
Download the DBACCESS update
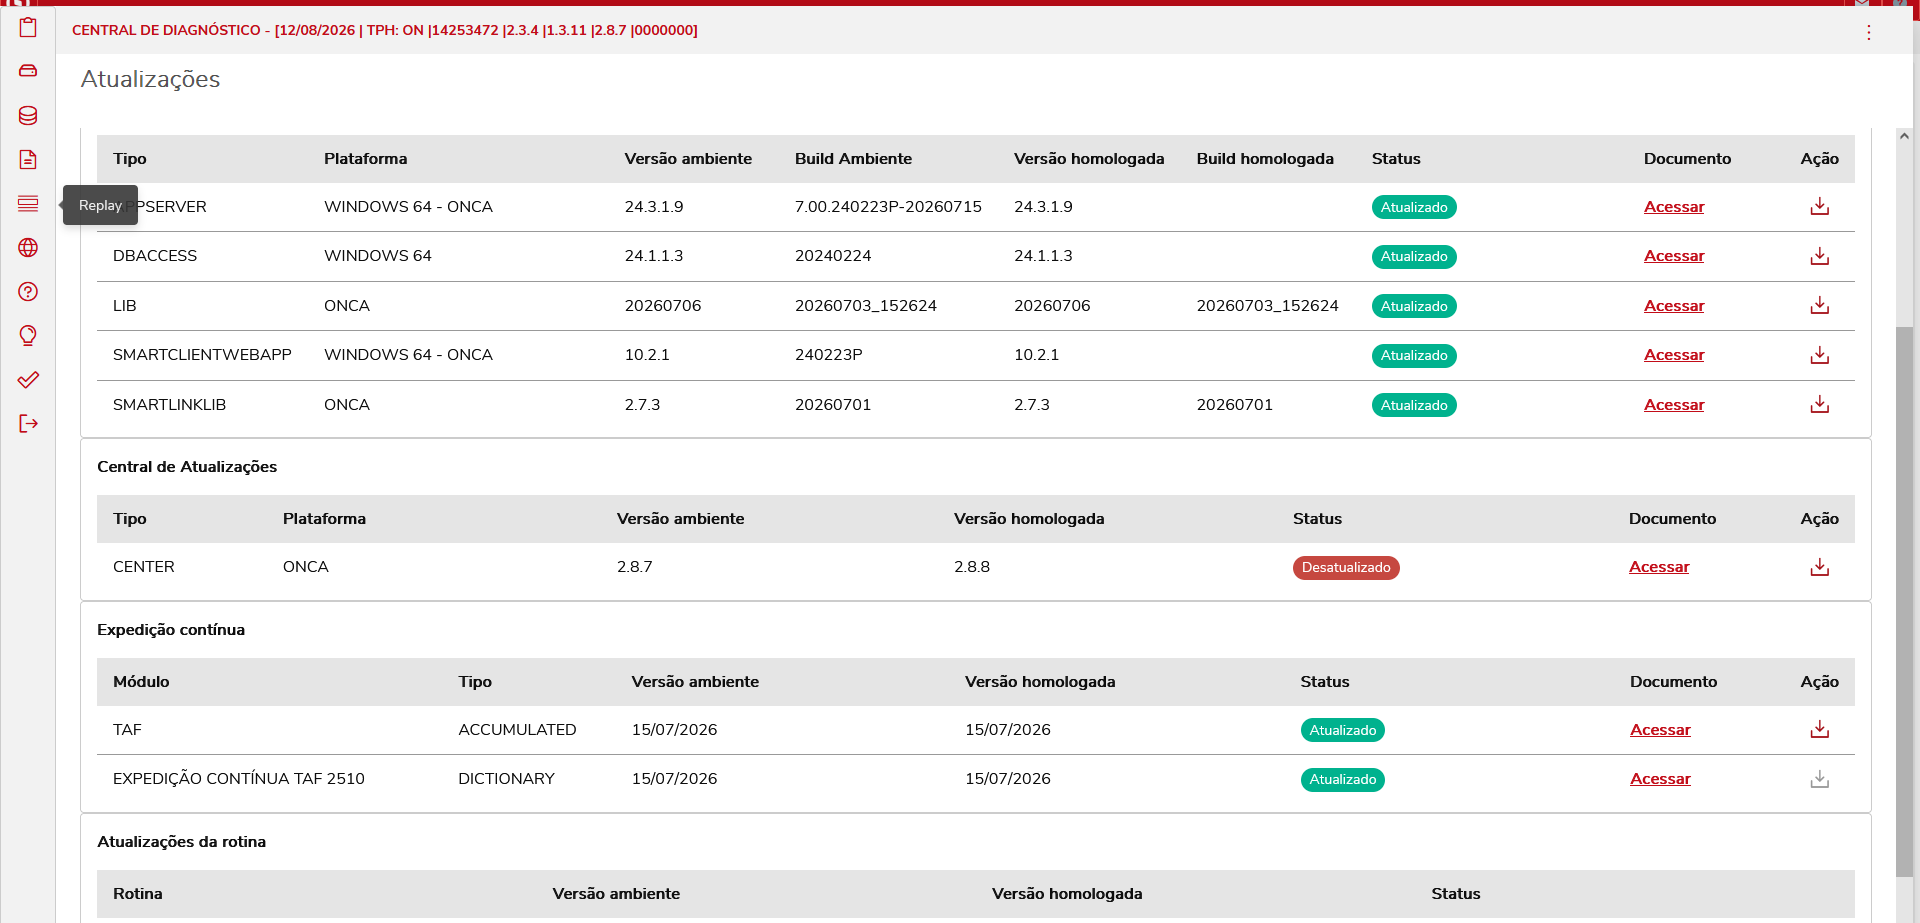coord(1819,256)
